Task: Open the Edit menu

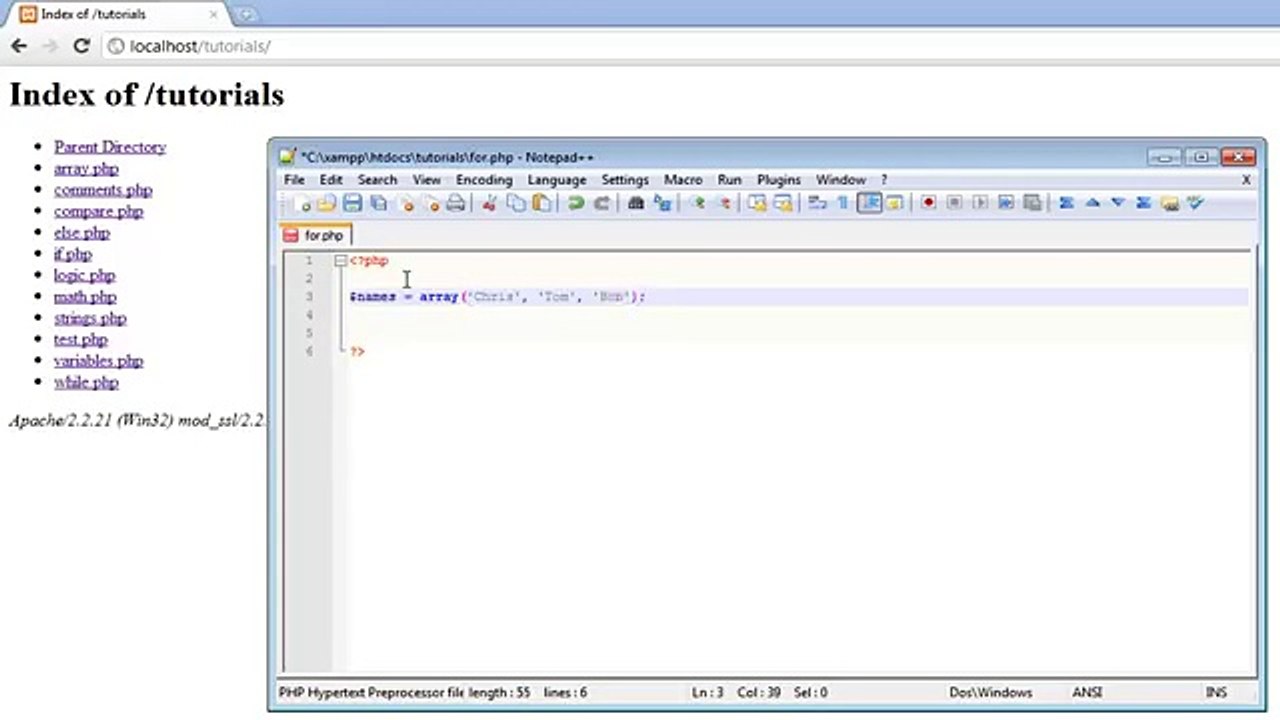Action: pyautogui.click(x=331, y=180)
